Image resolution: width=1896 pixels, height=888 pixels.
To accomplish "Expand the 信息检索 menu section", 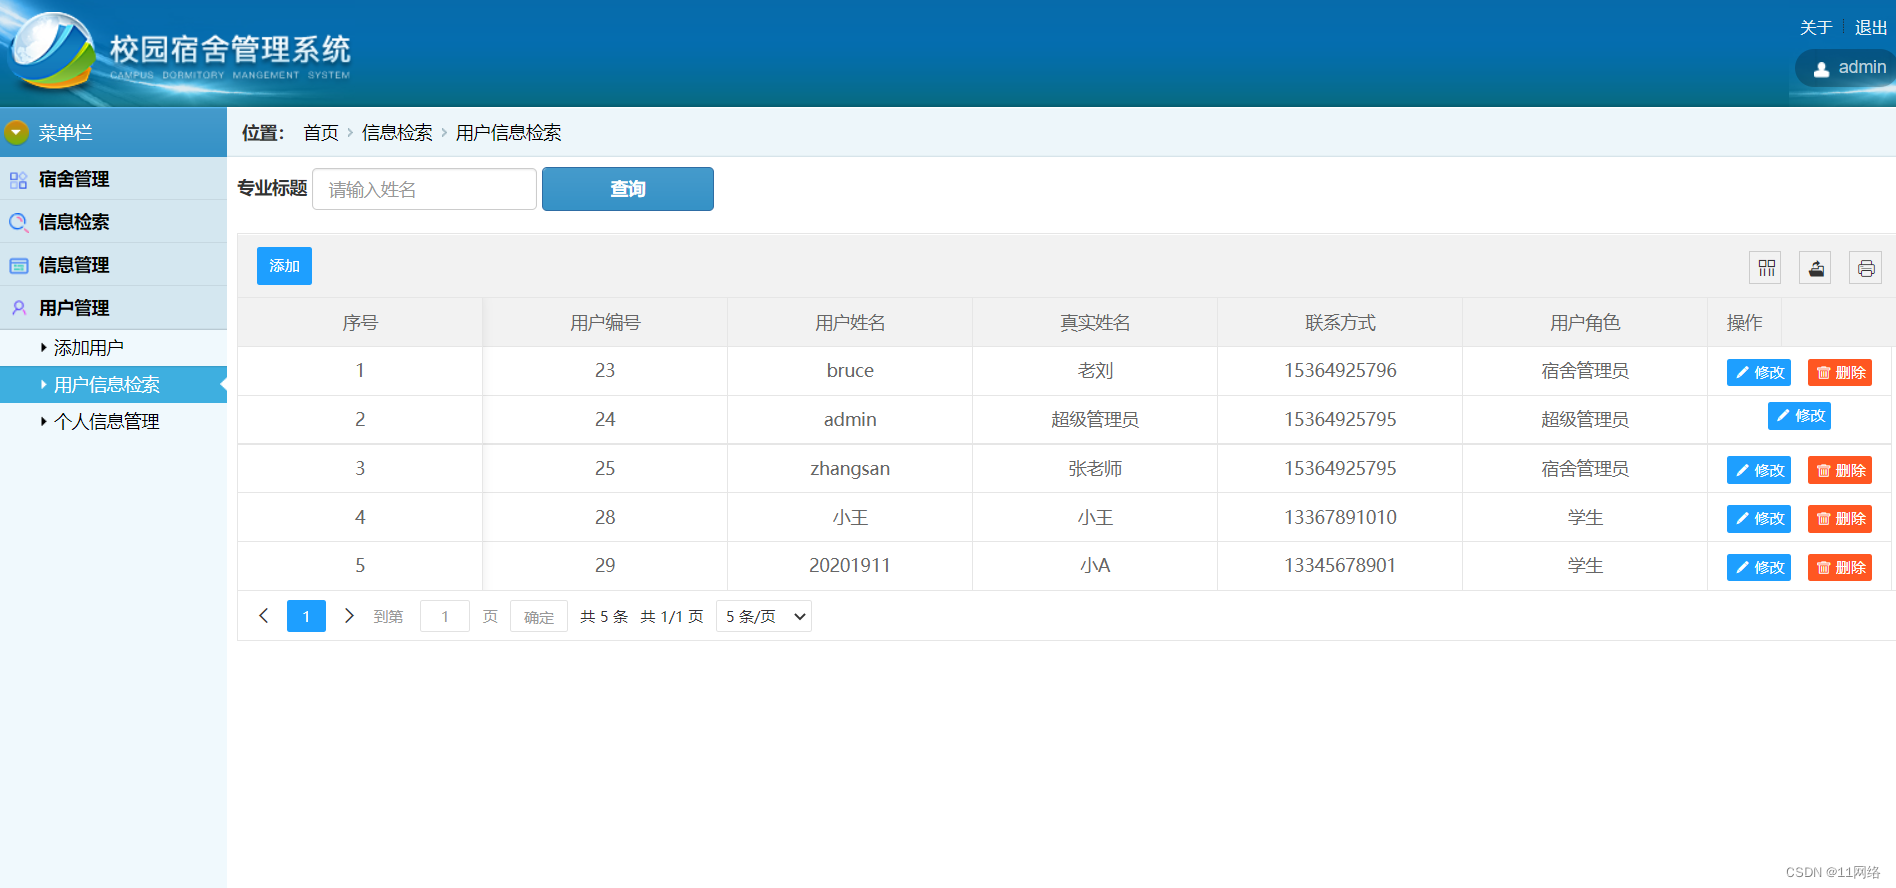I will point(74,222).
